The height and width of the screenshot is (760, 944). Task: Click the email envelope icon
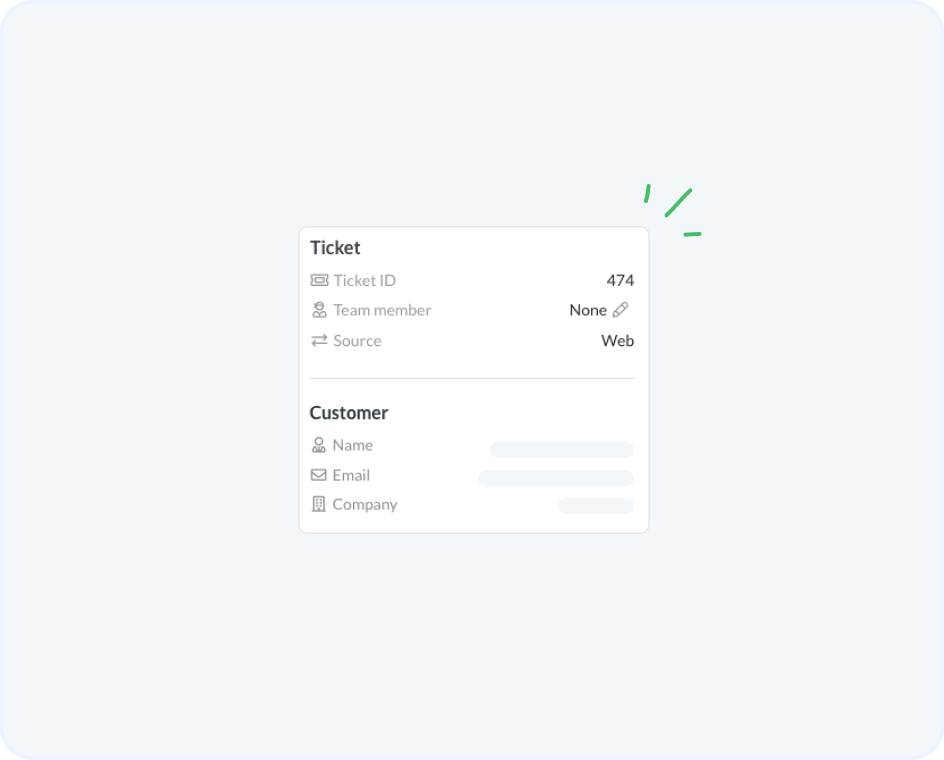coord(318,475)
